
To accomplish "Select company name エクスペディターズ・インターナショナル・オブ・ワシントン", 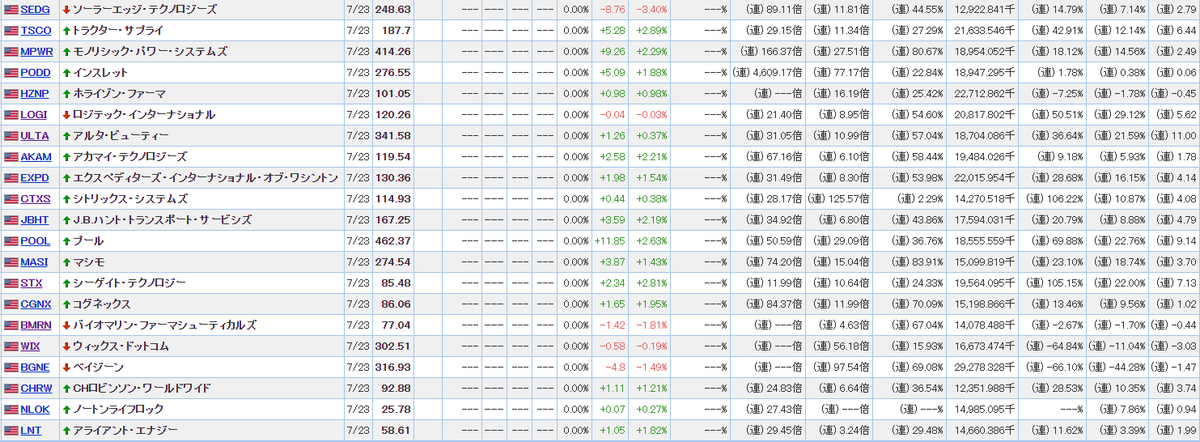I will click(x=206, y=177).
